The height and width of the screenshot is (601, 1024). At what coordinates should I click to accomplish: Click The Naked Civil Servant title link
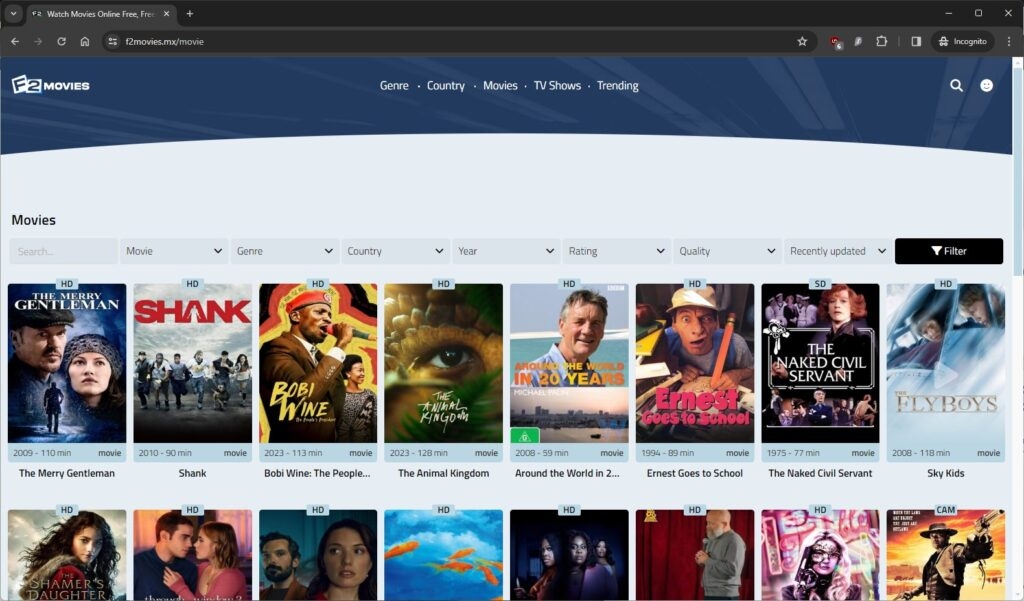(820, 473)
